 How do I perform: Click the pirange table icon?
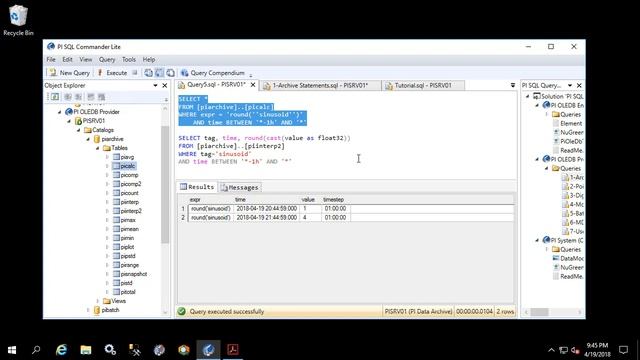point(116,265)
